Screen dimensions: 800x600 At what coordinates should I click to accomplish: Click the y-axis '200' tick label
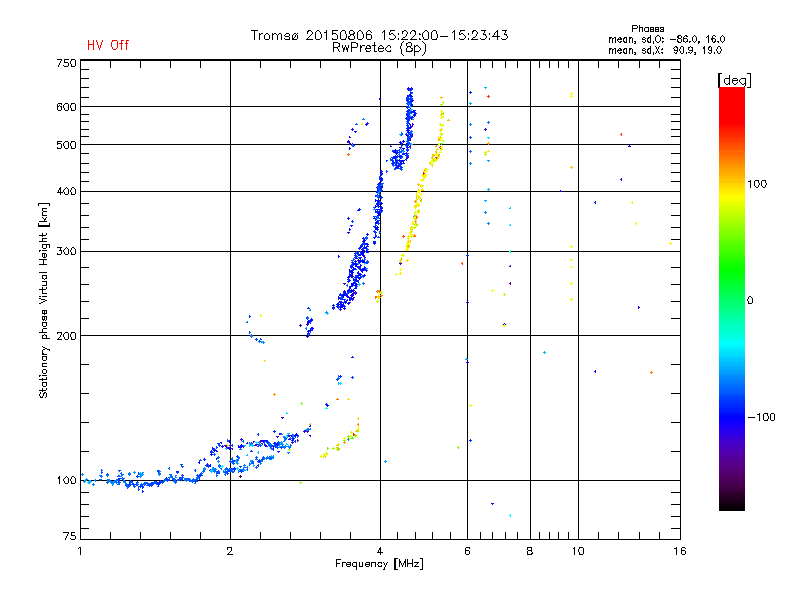pos(66,336)
